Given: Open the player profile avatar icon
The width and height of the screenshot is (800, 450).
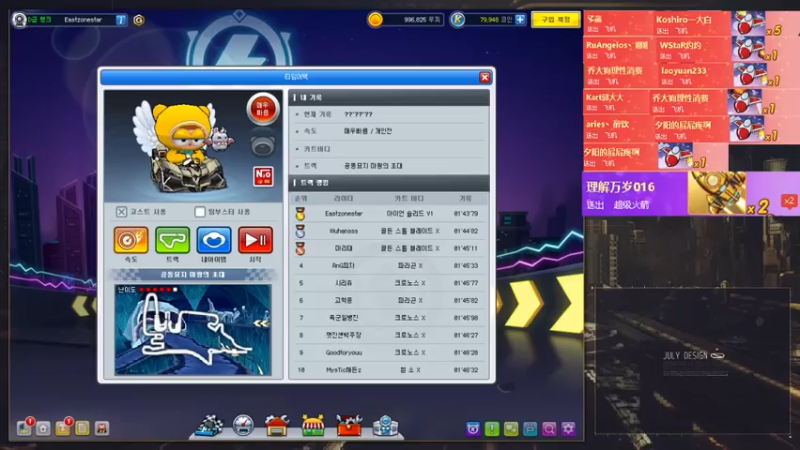Looking at the screenshot, I should point(19,20).
